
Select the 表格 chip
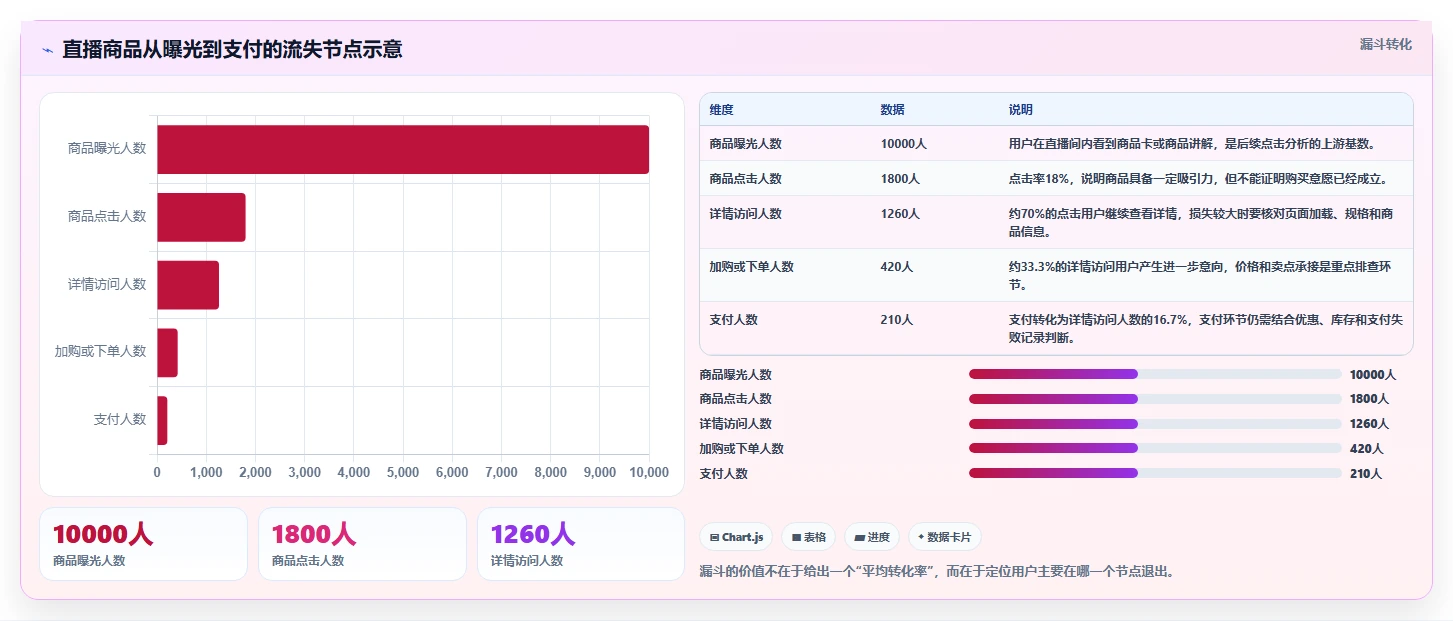pyautogui.click(x=808, y=537)
